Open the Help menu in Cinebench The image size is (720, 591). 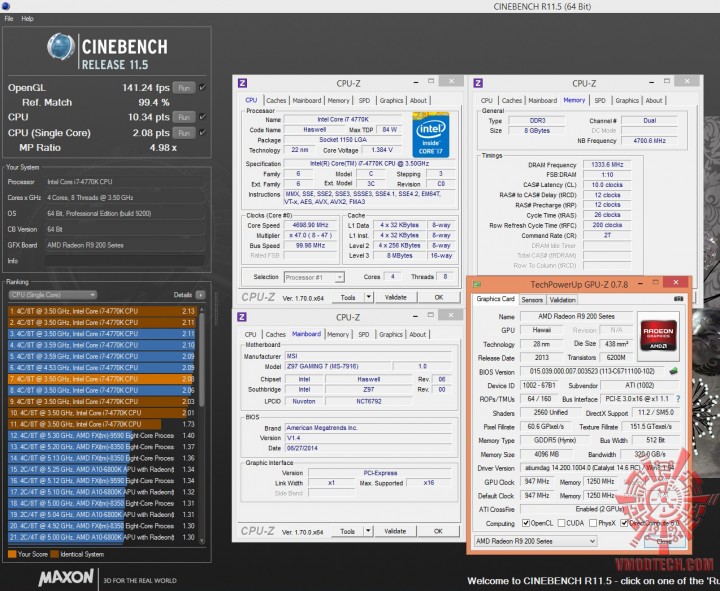[x=28, y=19]
